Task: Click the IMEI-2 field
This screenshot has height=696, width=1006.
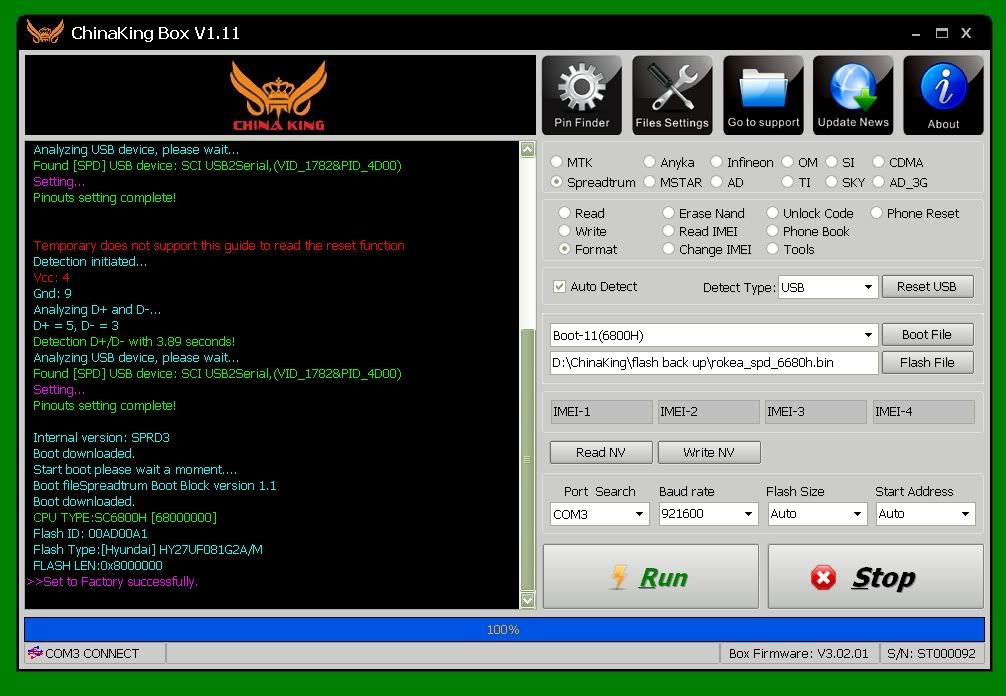Action: [x=708, y=411]
